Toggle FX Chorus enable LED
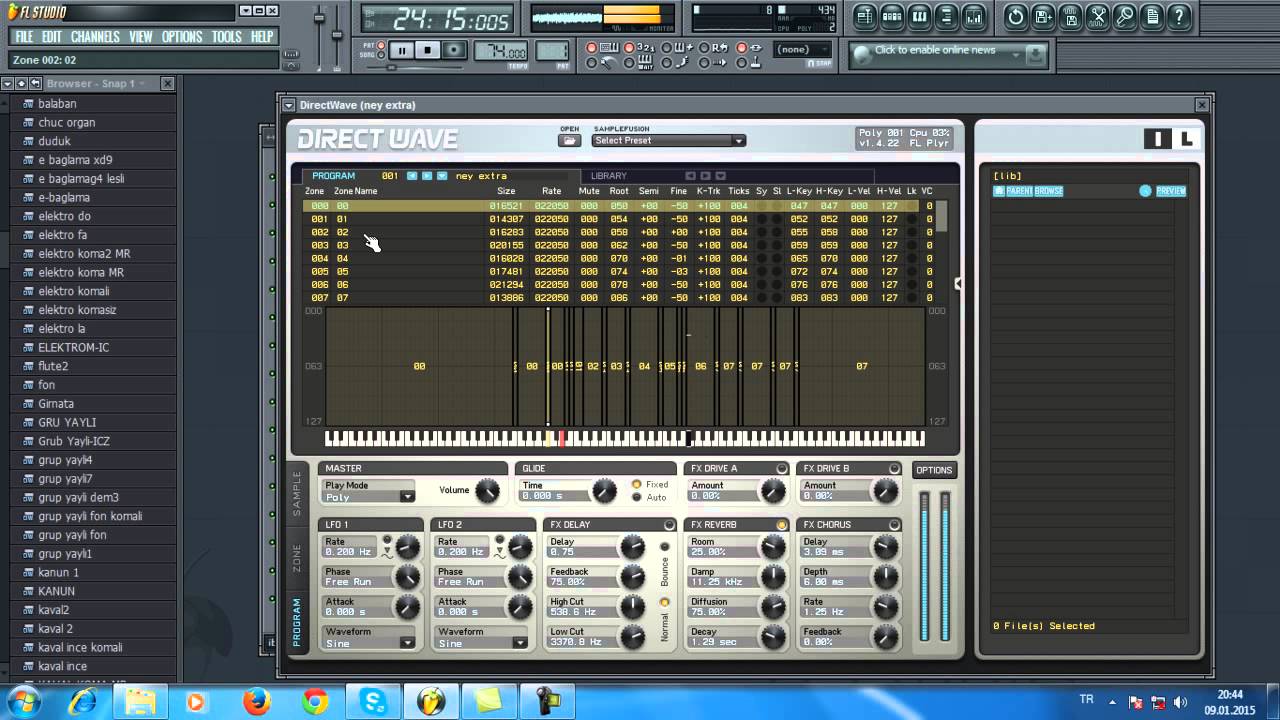Screen dimensions: 1280x720 (894, 524)
